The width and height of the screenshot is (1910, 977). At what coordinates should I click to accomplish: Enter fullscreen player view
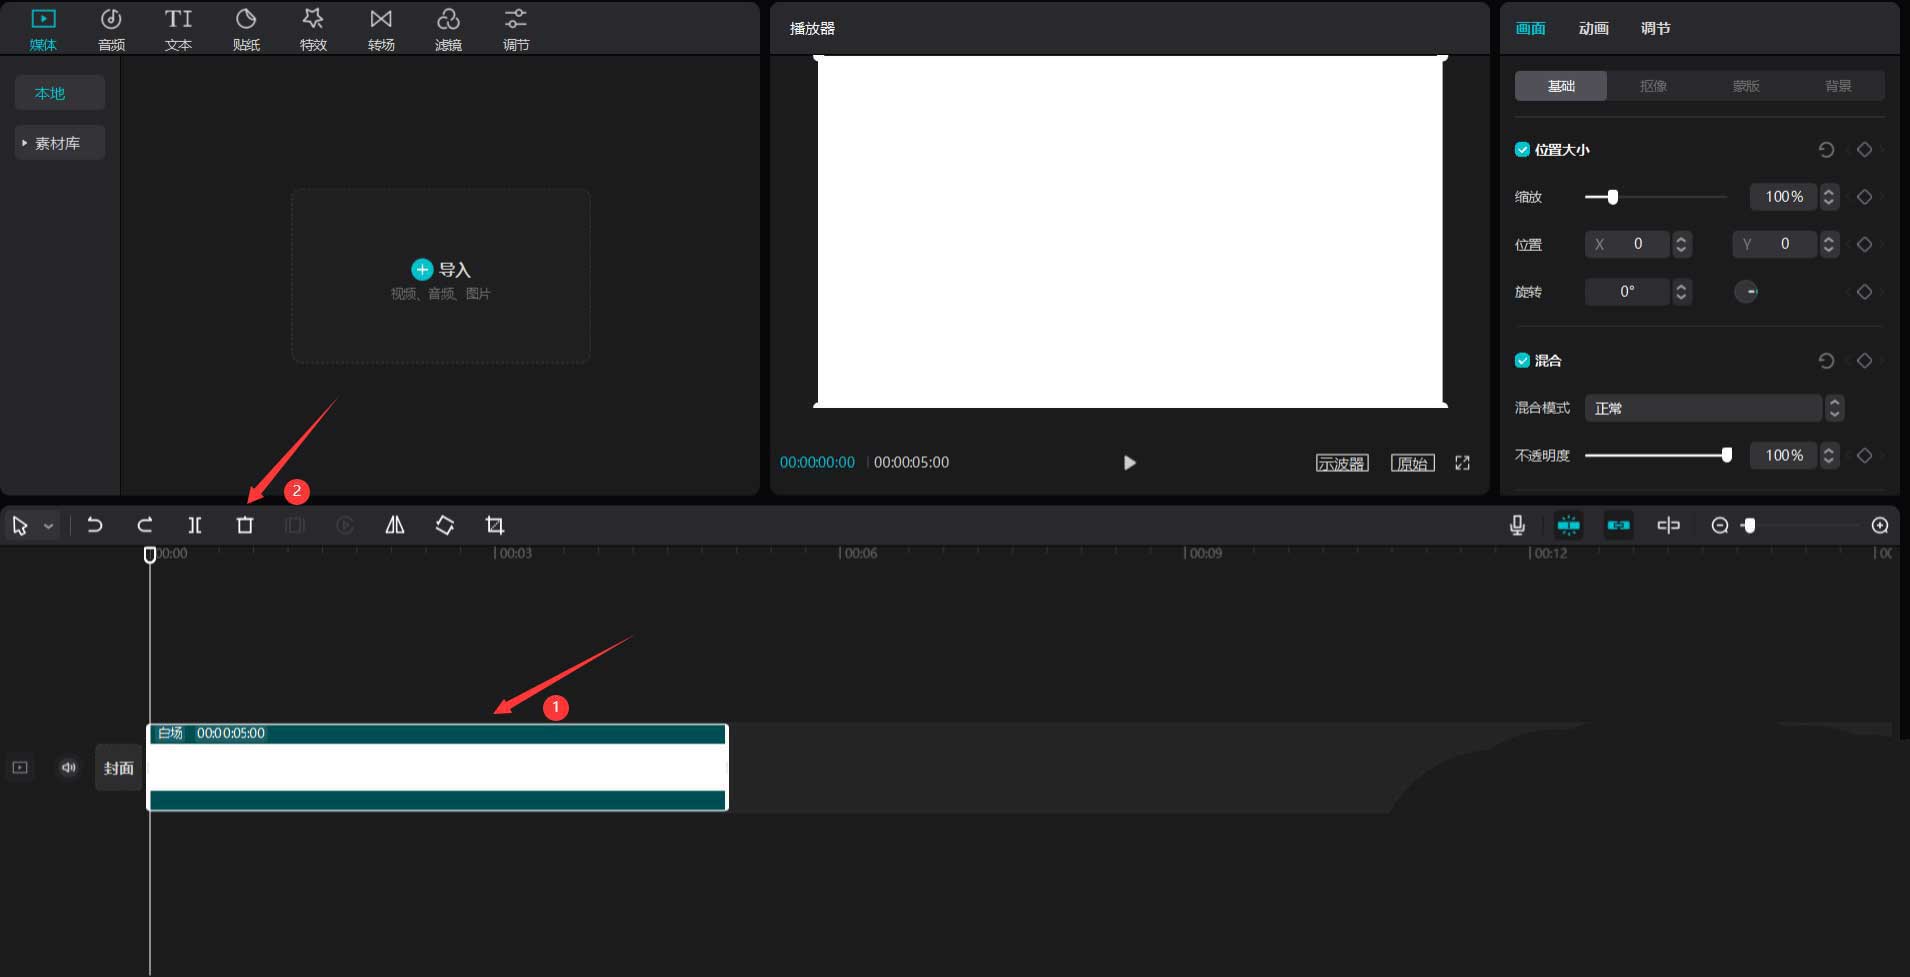[1463, 463]
